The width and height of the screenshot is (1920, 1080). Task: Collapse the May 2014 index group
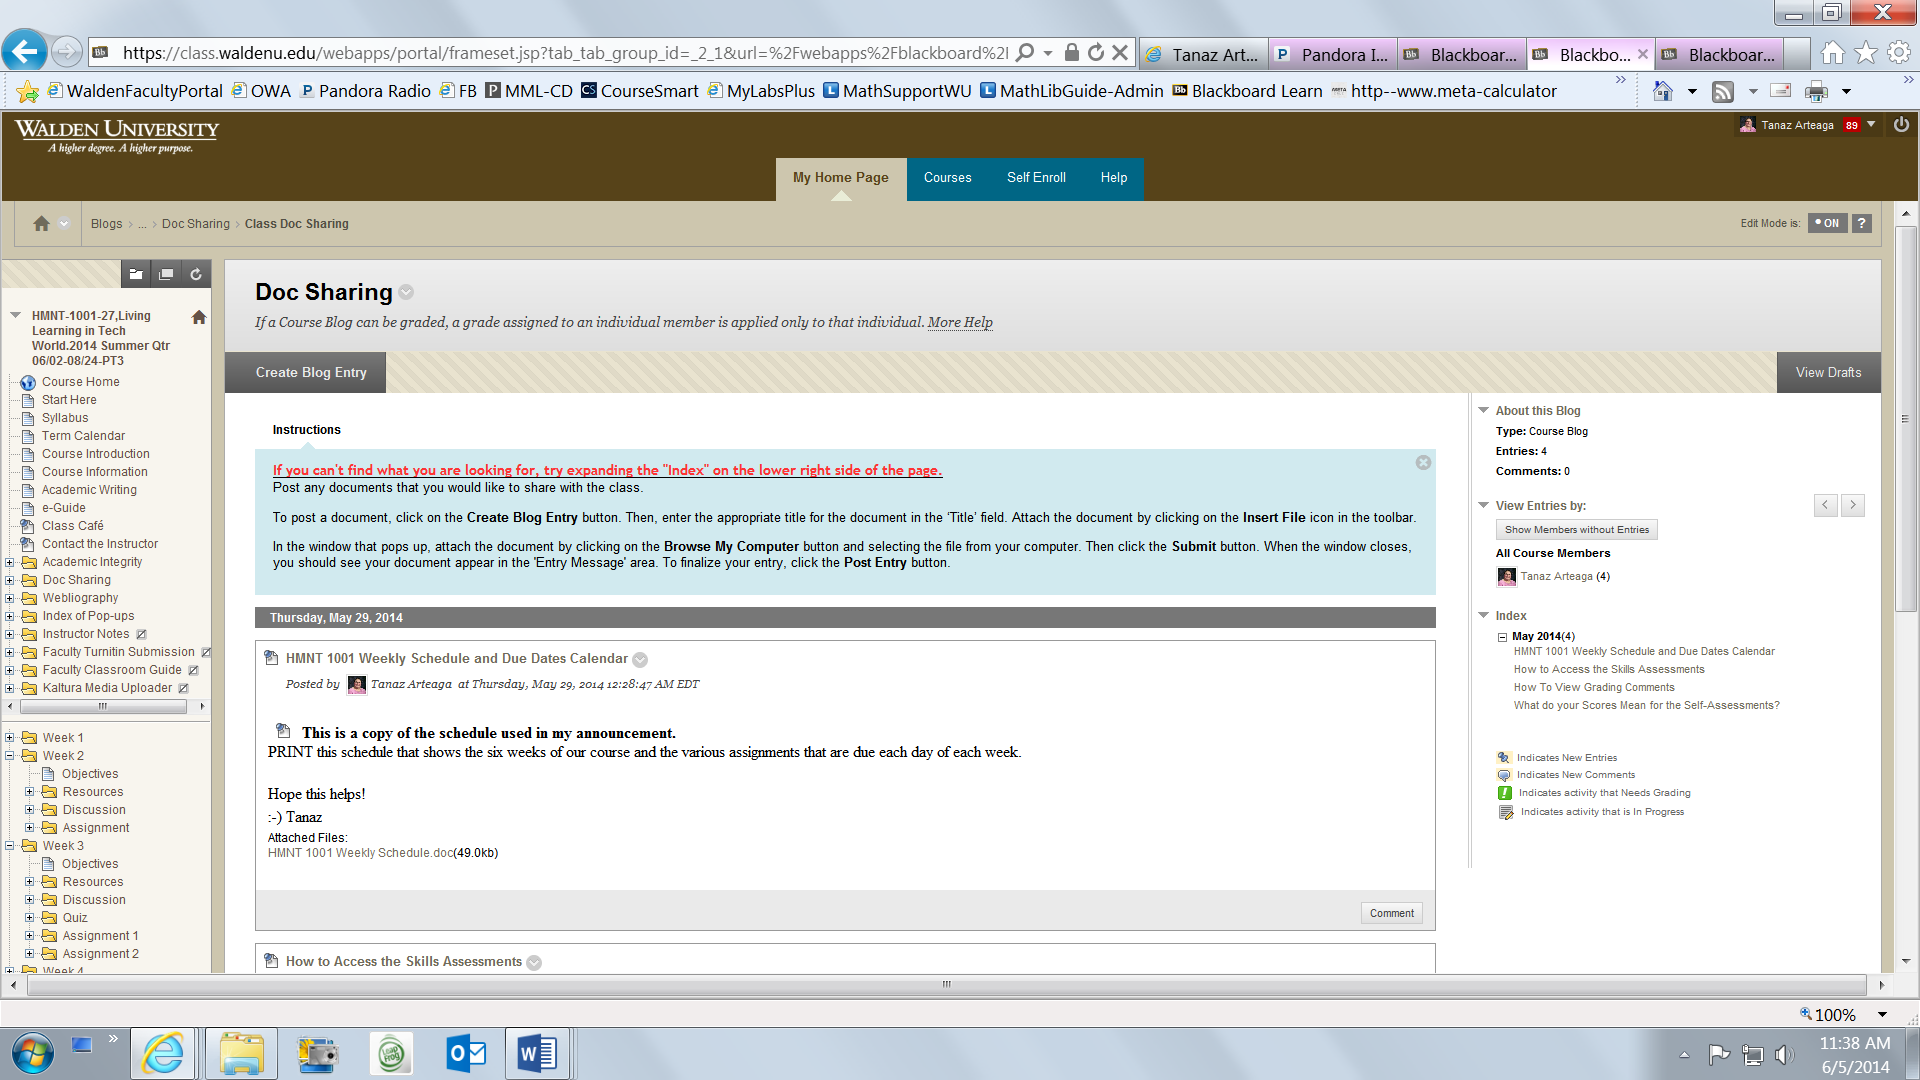click(x=1502, y=637)
